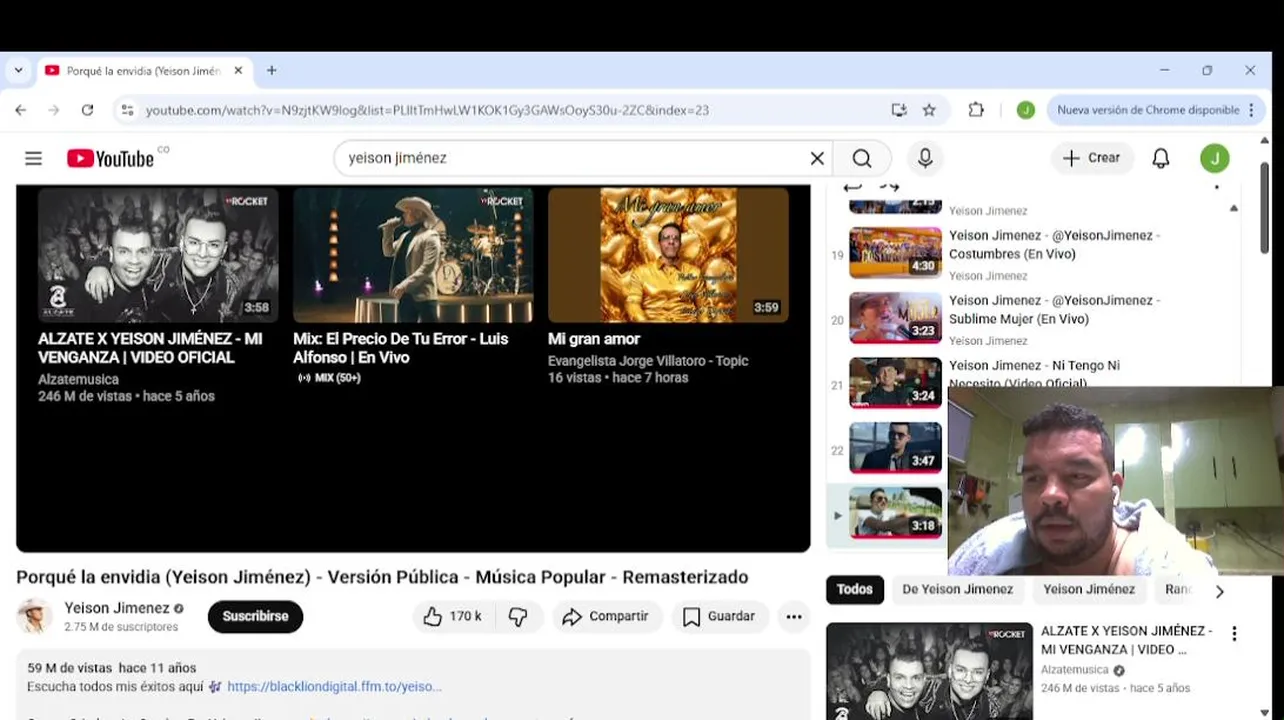This screenshot has width=1284, height=720.
Task: Bookmark this page with the star
Action: (x=929, y=110)
